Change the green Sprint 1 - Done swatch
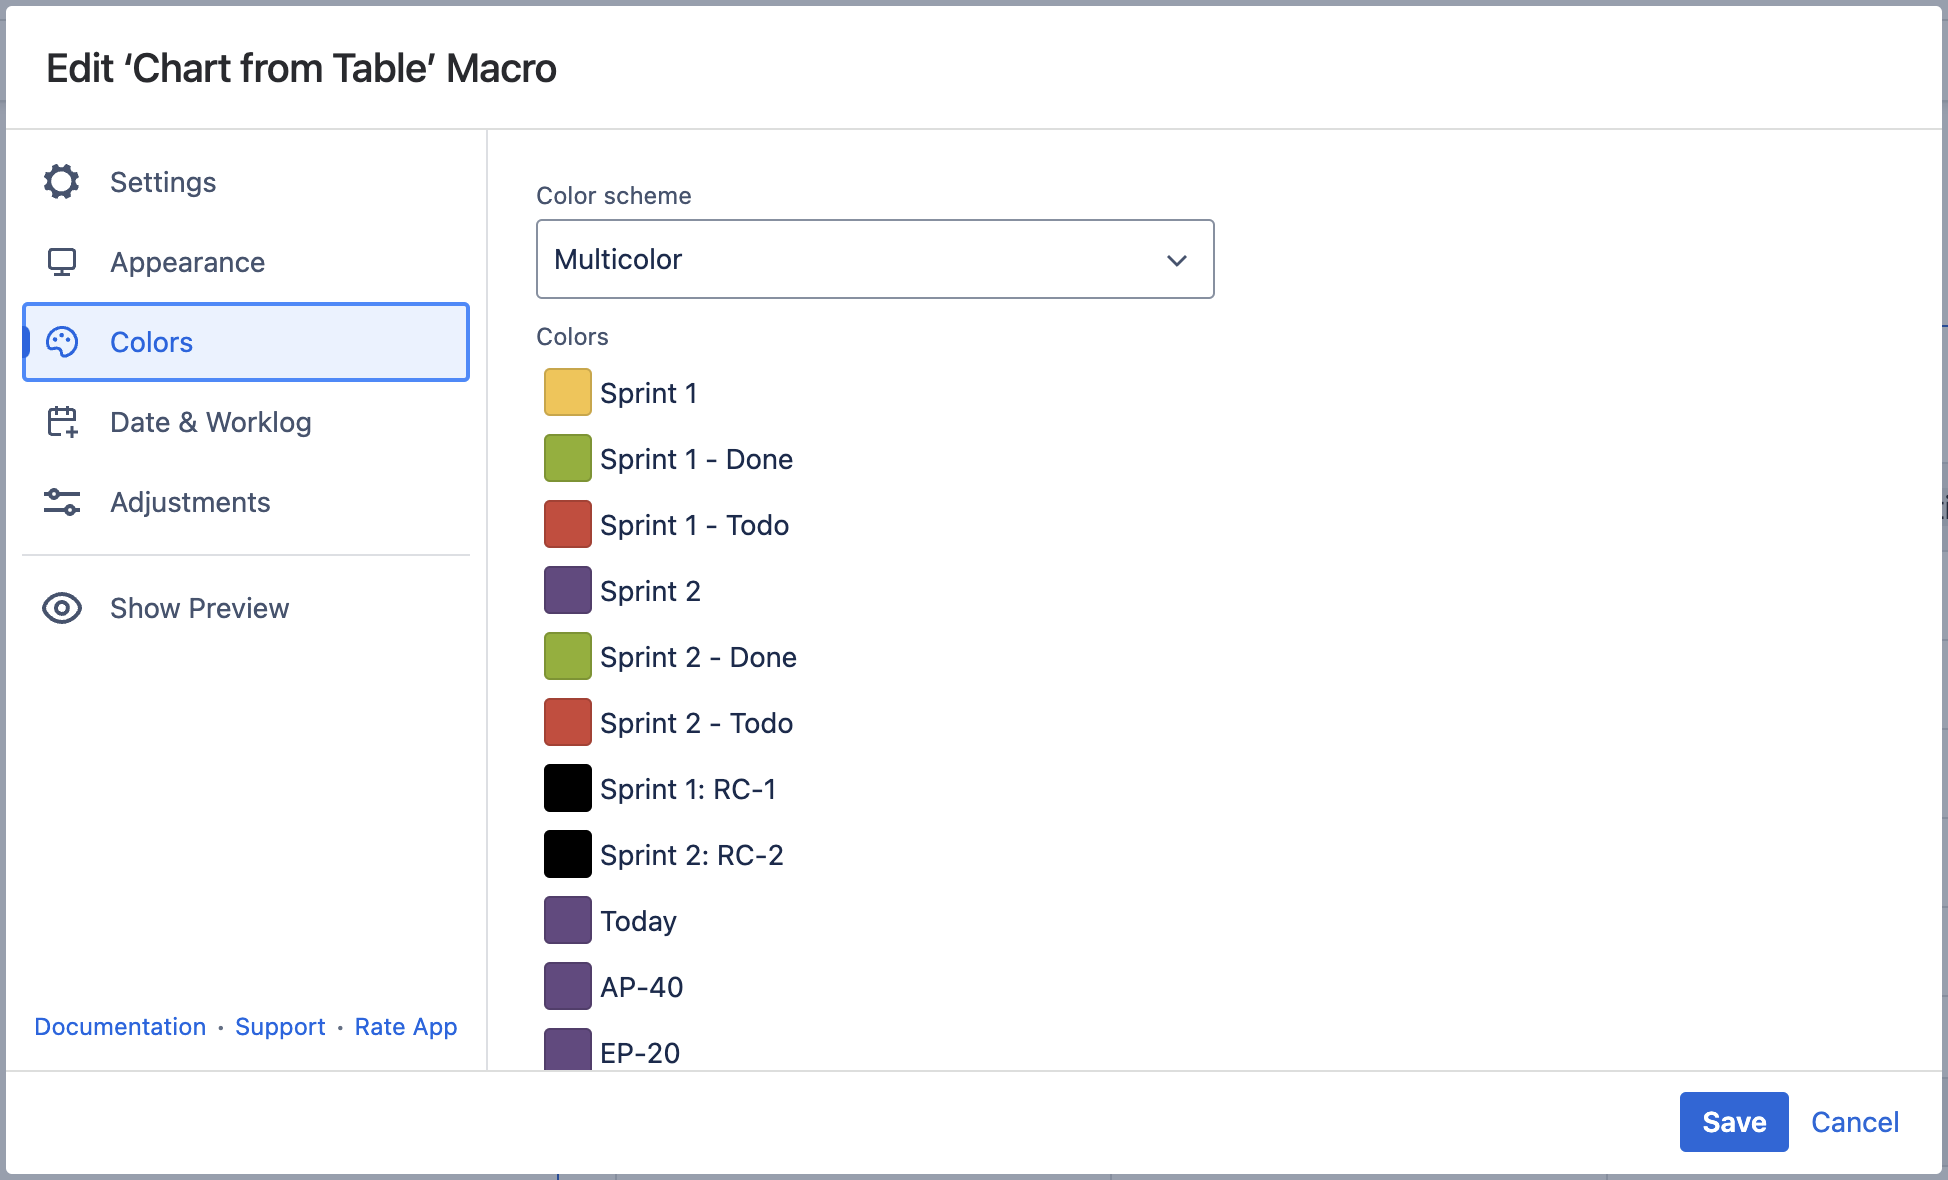Viewport: 1948px width, 1180px height. (x=567, y=458)
